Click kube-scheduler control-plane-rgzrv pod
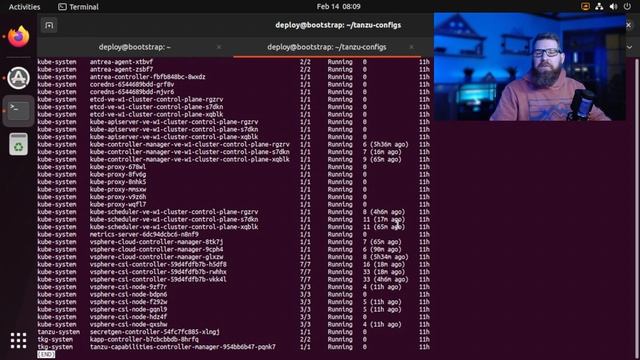This screenshot has width=640, height=360. [x=174, y=212]
